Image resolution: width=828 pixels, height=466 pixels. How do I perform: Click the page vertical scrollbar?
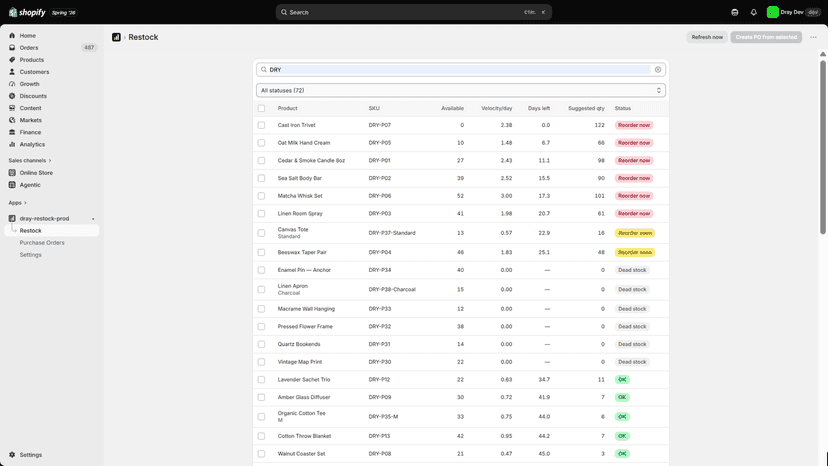click(x=823, y=147)
